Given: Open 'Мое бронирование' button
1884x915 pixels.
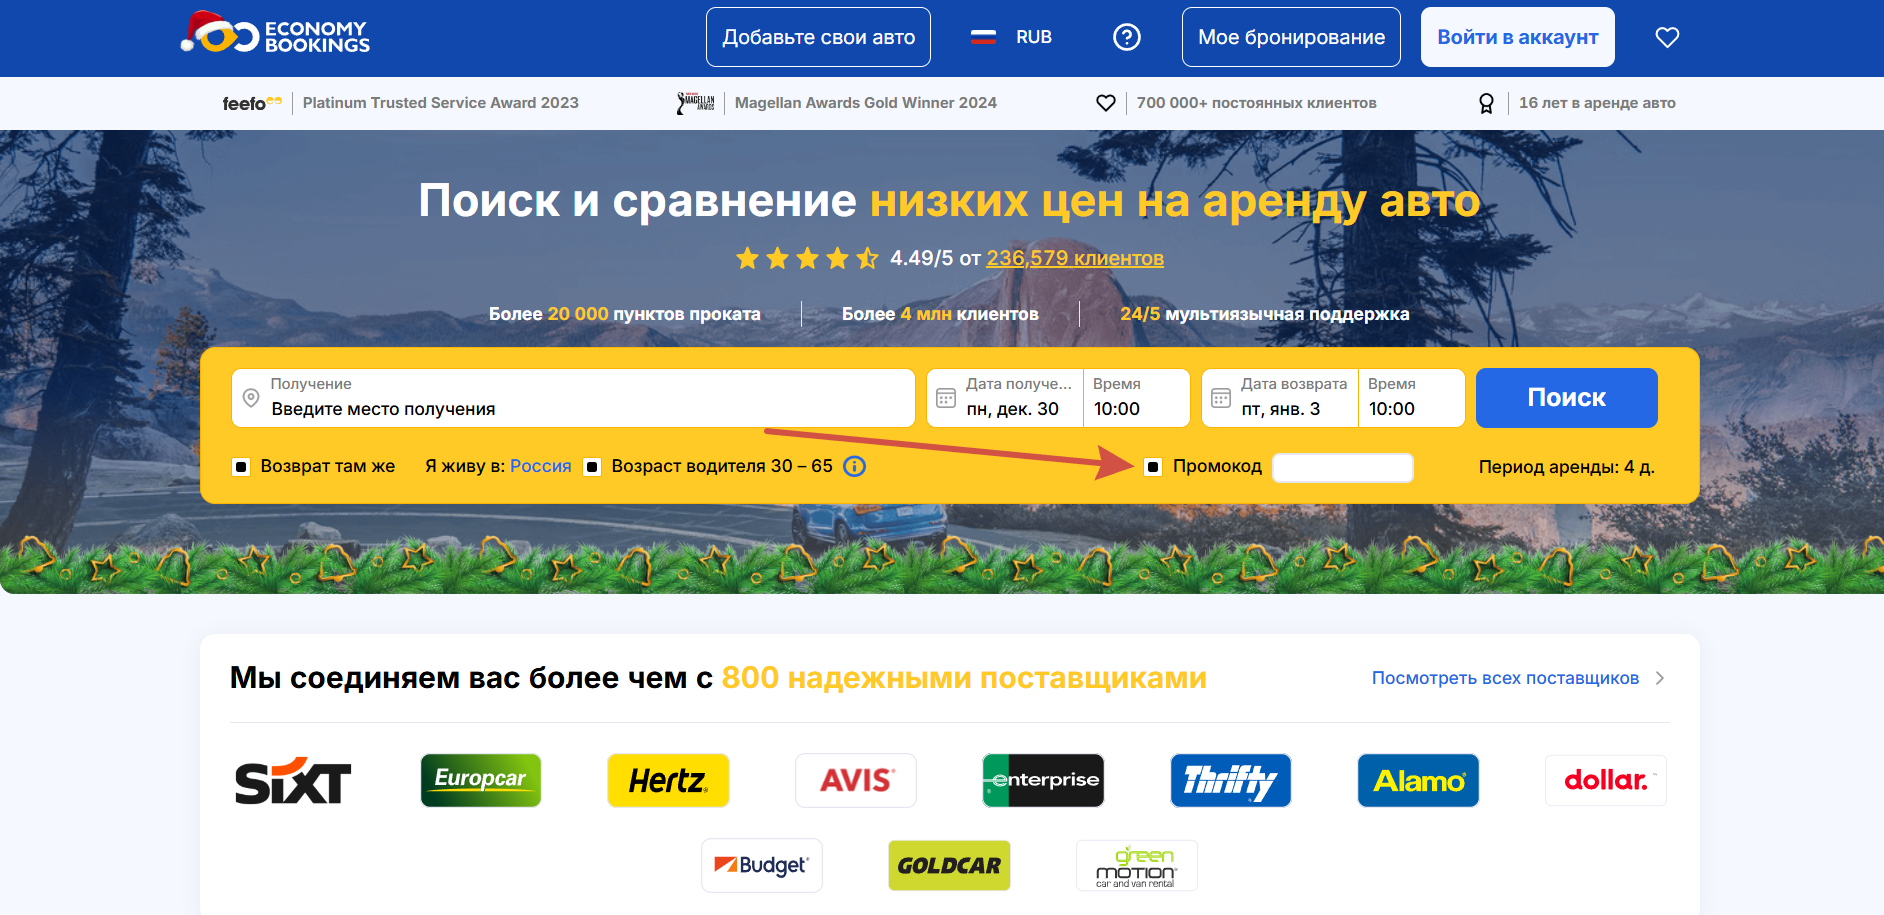Looking at the screenshot, I should 1291,37.
